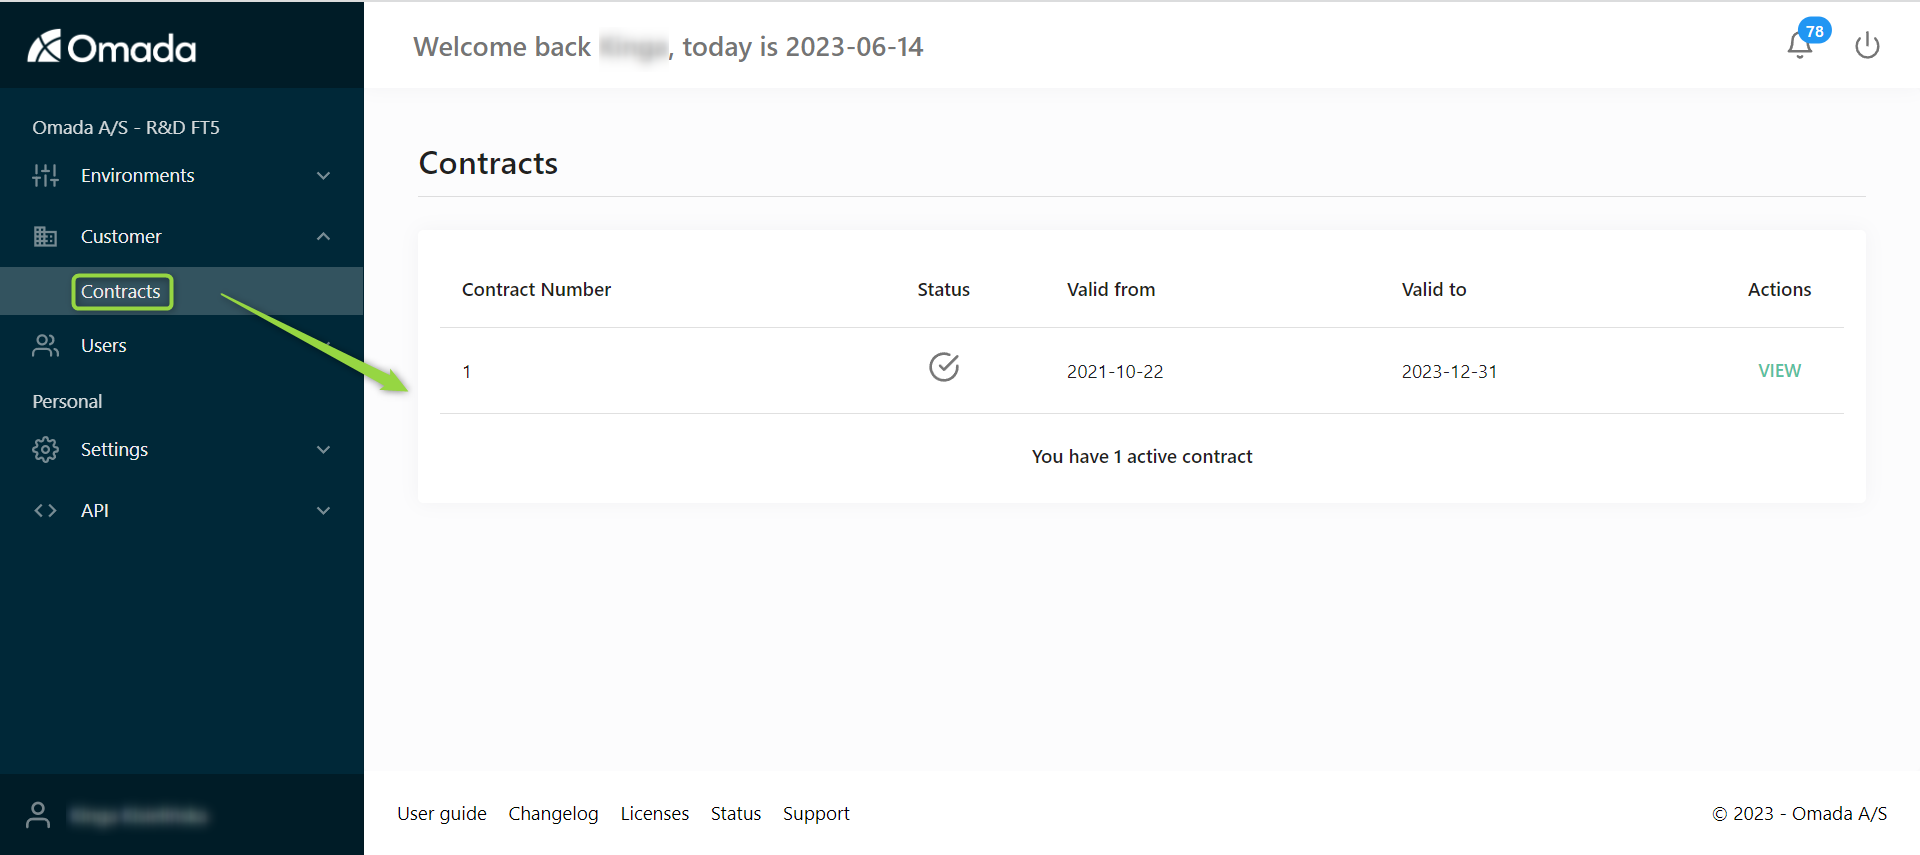This screenshot has width=1920, height=855.
Task: Expand the Environments chevron
Action: (x=323, y=176)
